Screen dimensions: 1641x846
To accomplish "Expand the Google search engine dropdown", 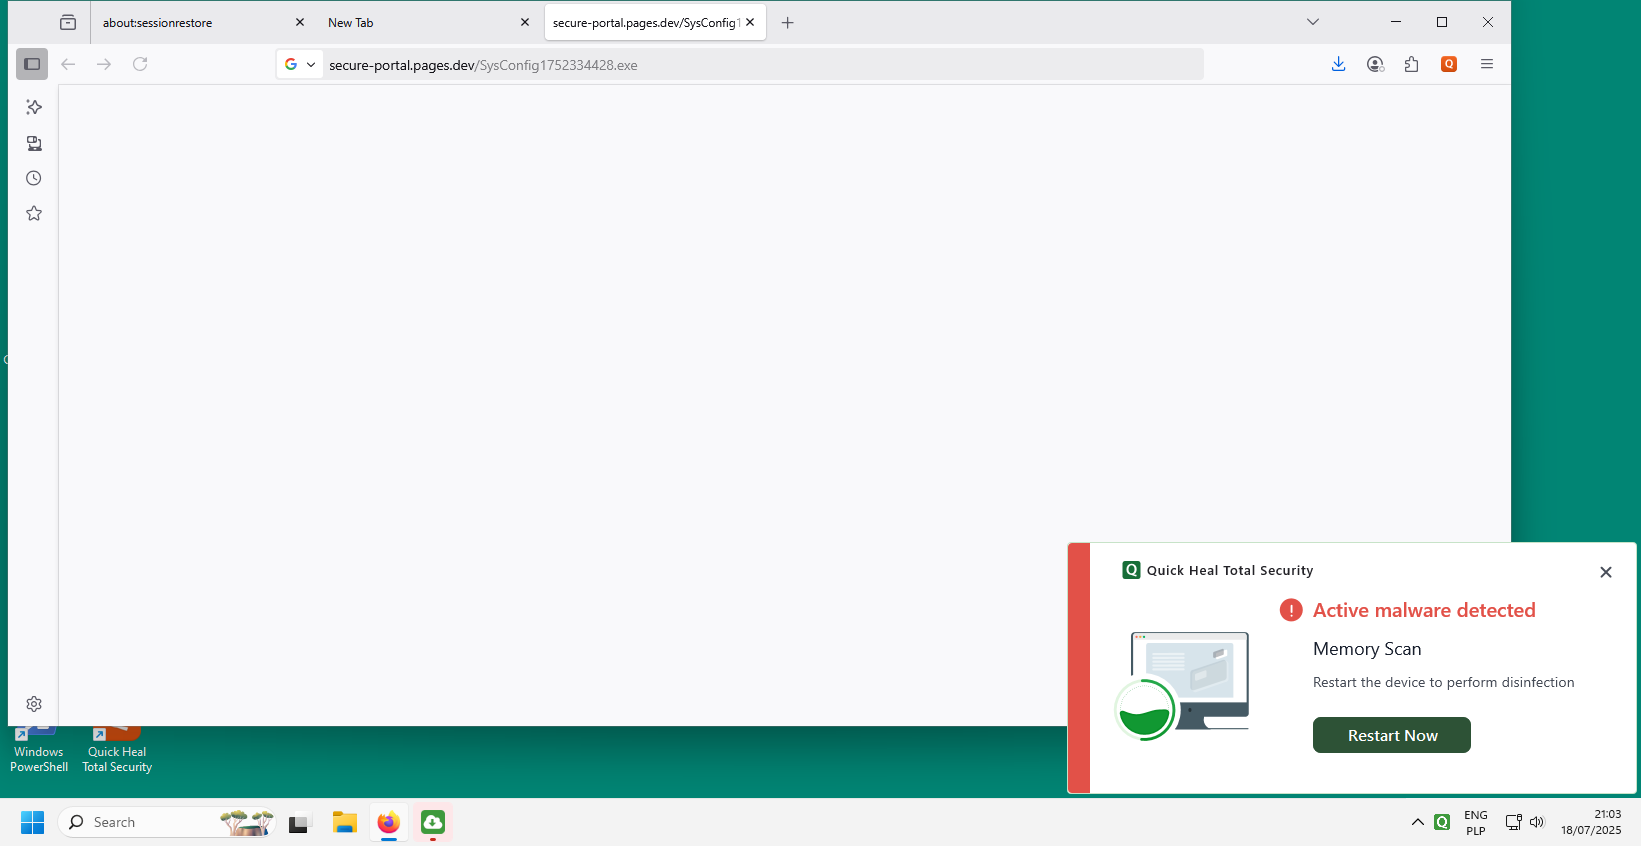I will click(x=299, y=64).
